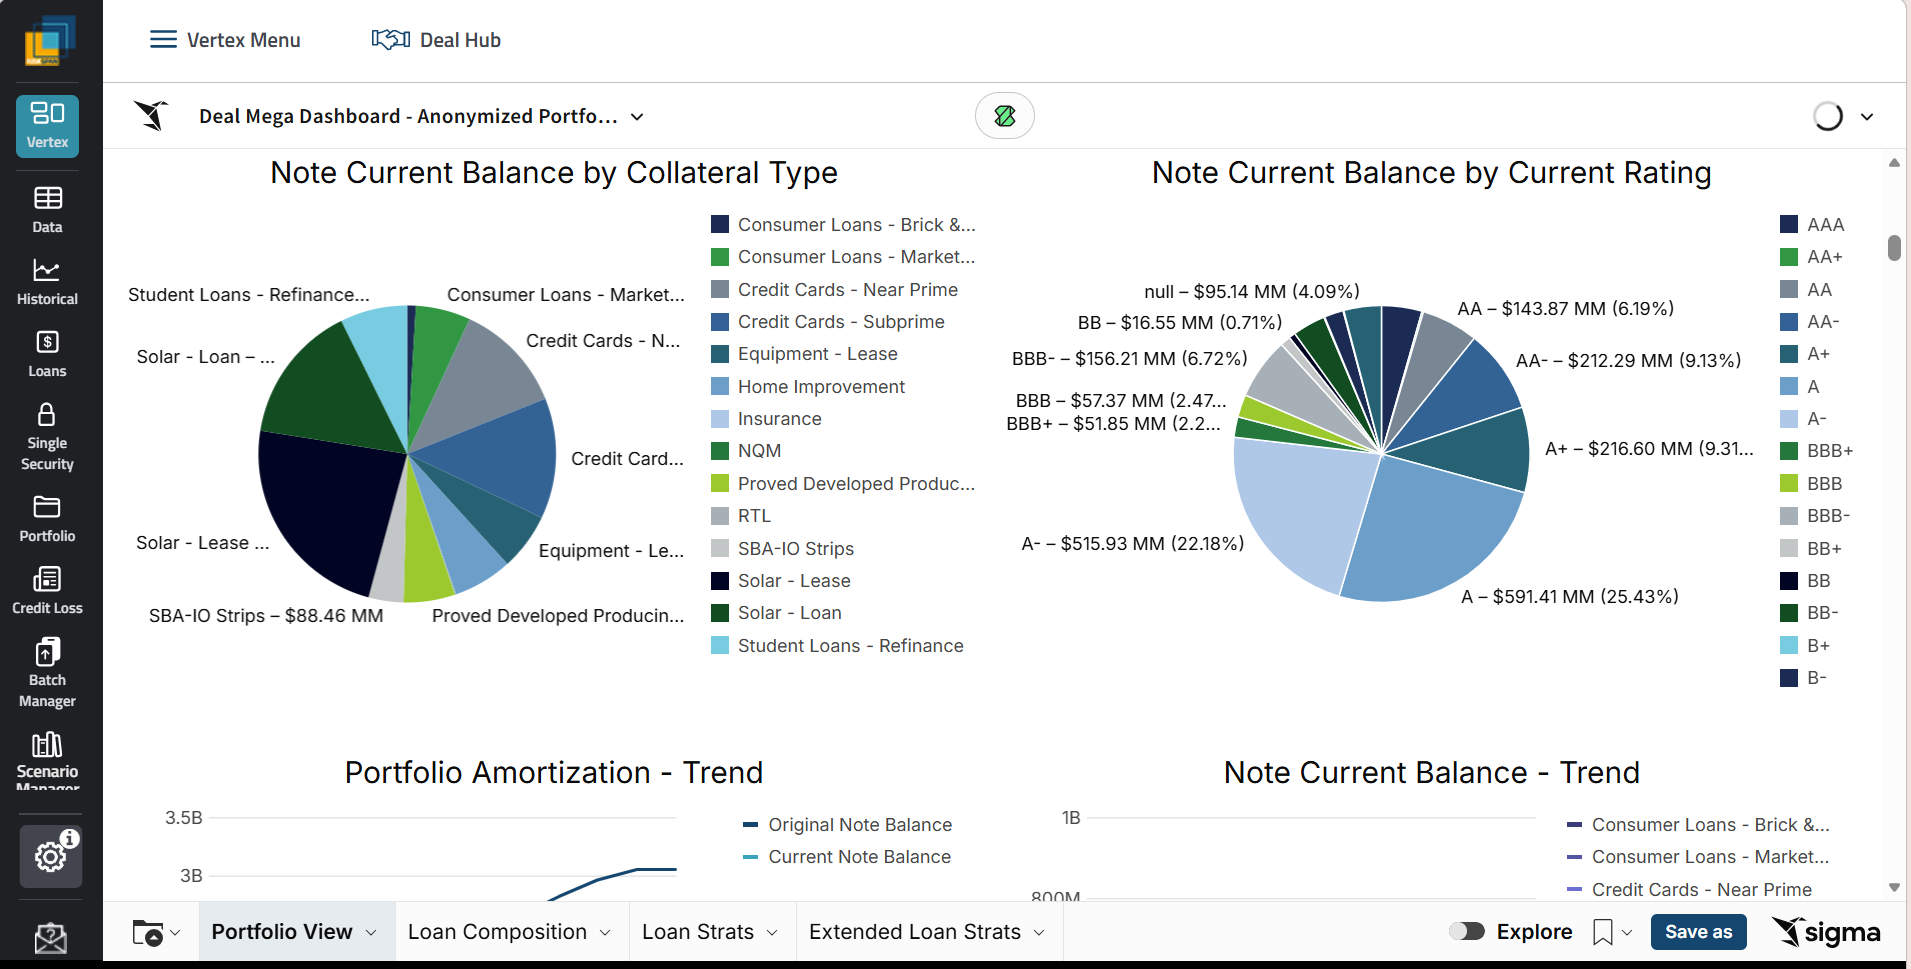Click the bookmark icon
1911x969 pixels.
[x=1603, y=932]
